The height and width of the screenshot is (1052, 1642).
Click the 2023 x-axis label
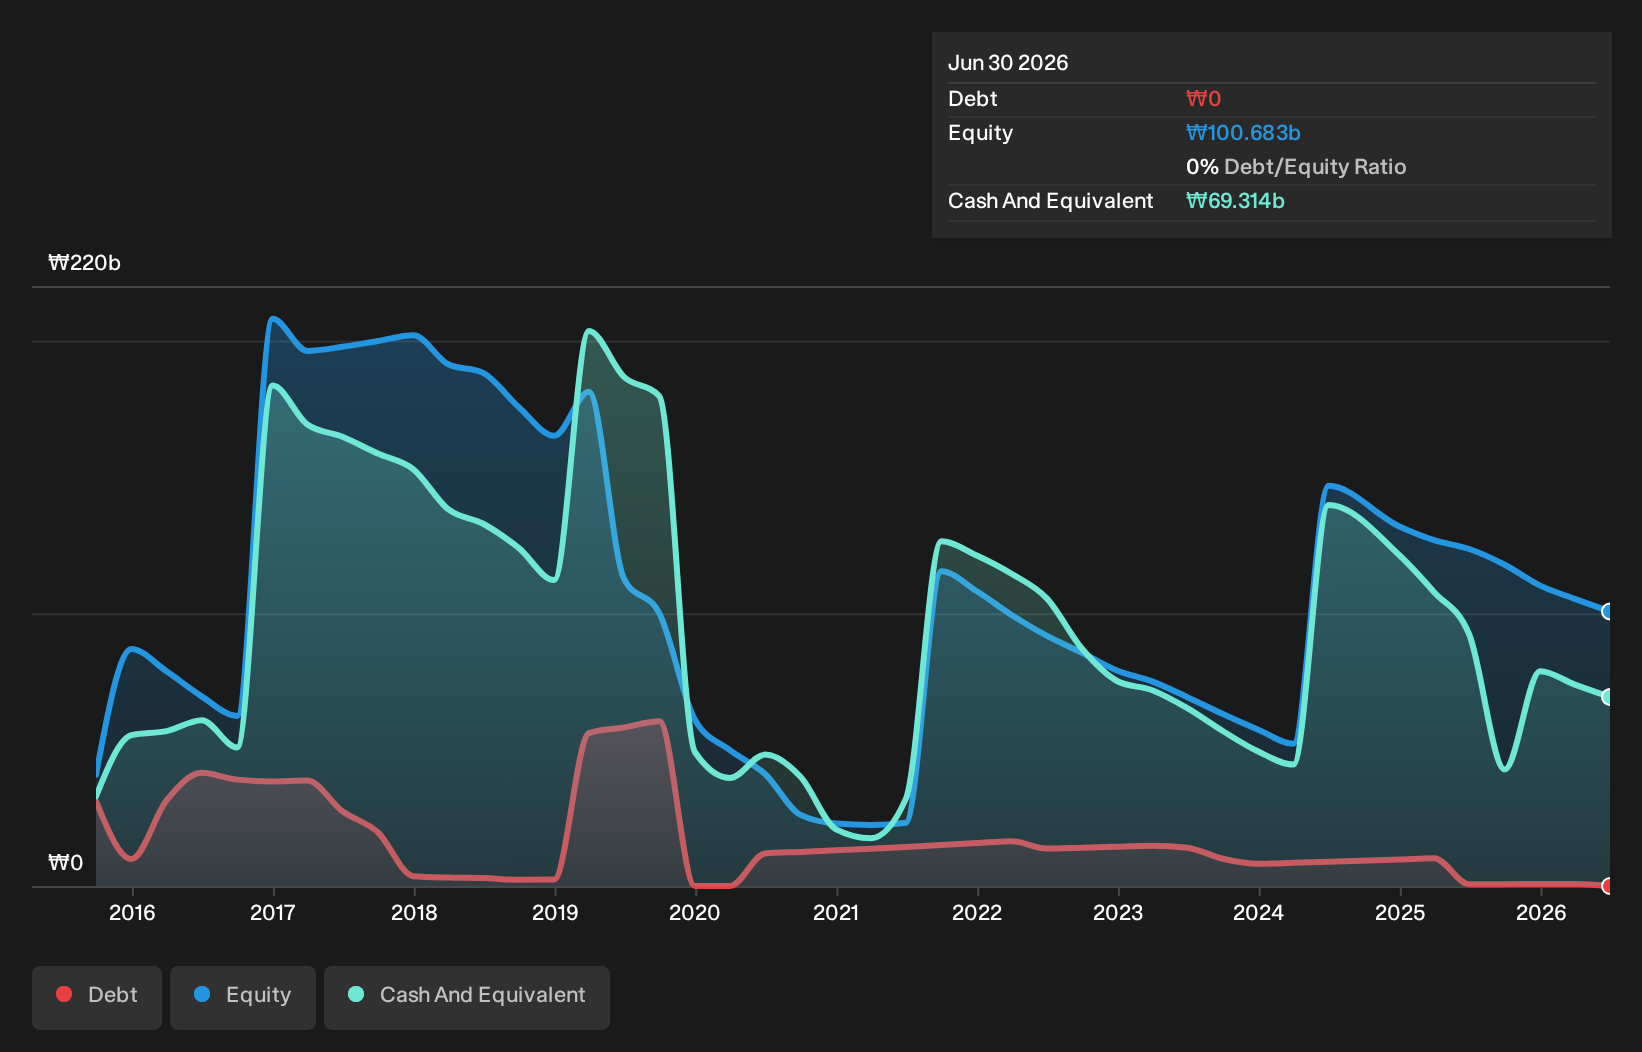[1118, 913]
